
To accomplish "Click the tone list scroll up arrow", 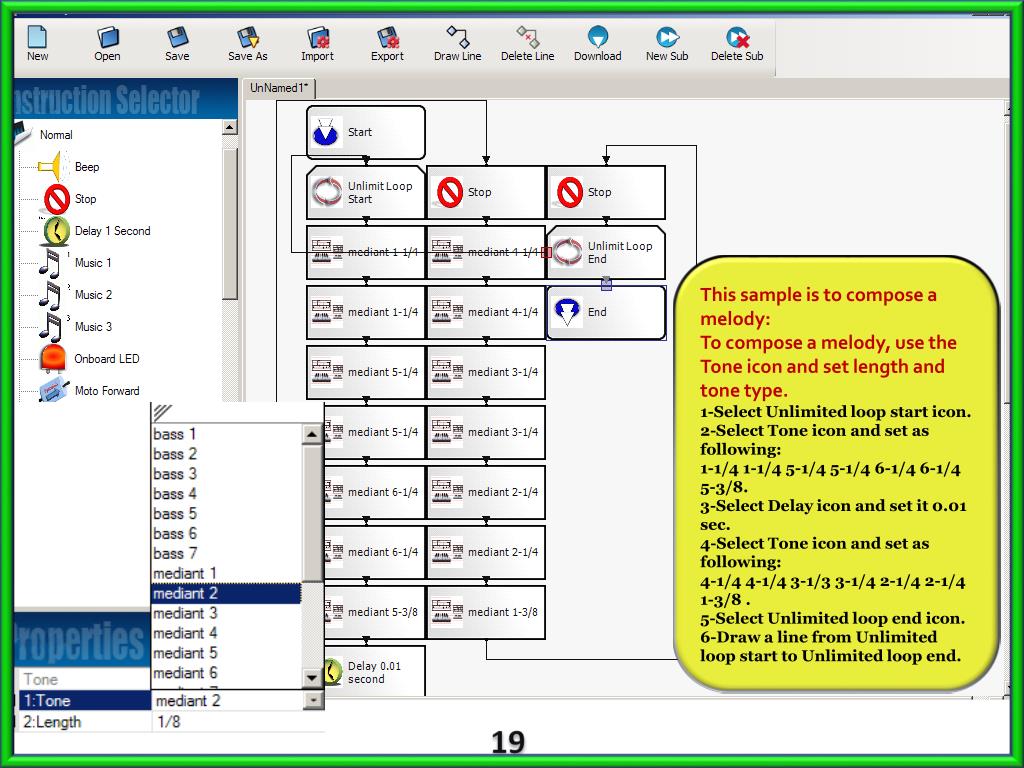I will coord(312,434).
